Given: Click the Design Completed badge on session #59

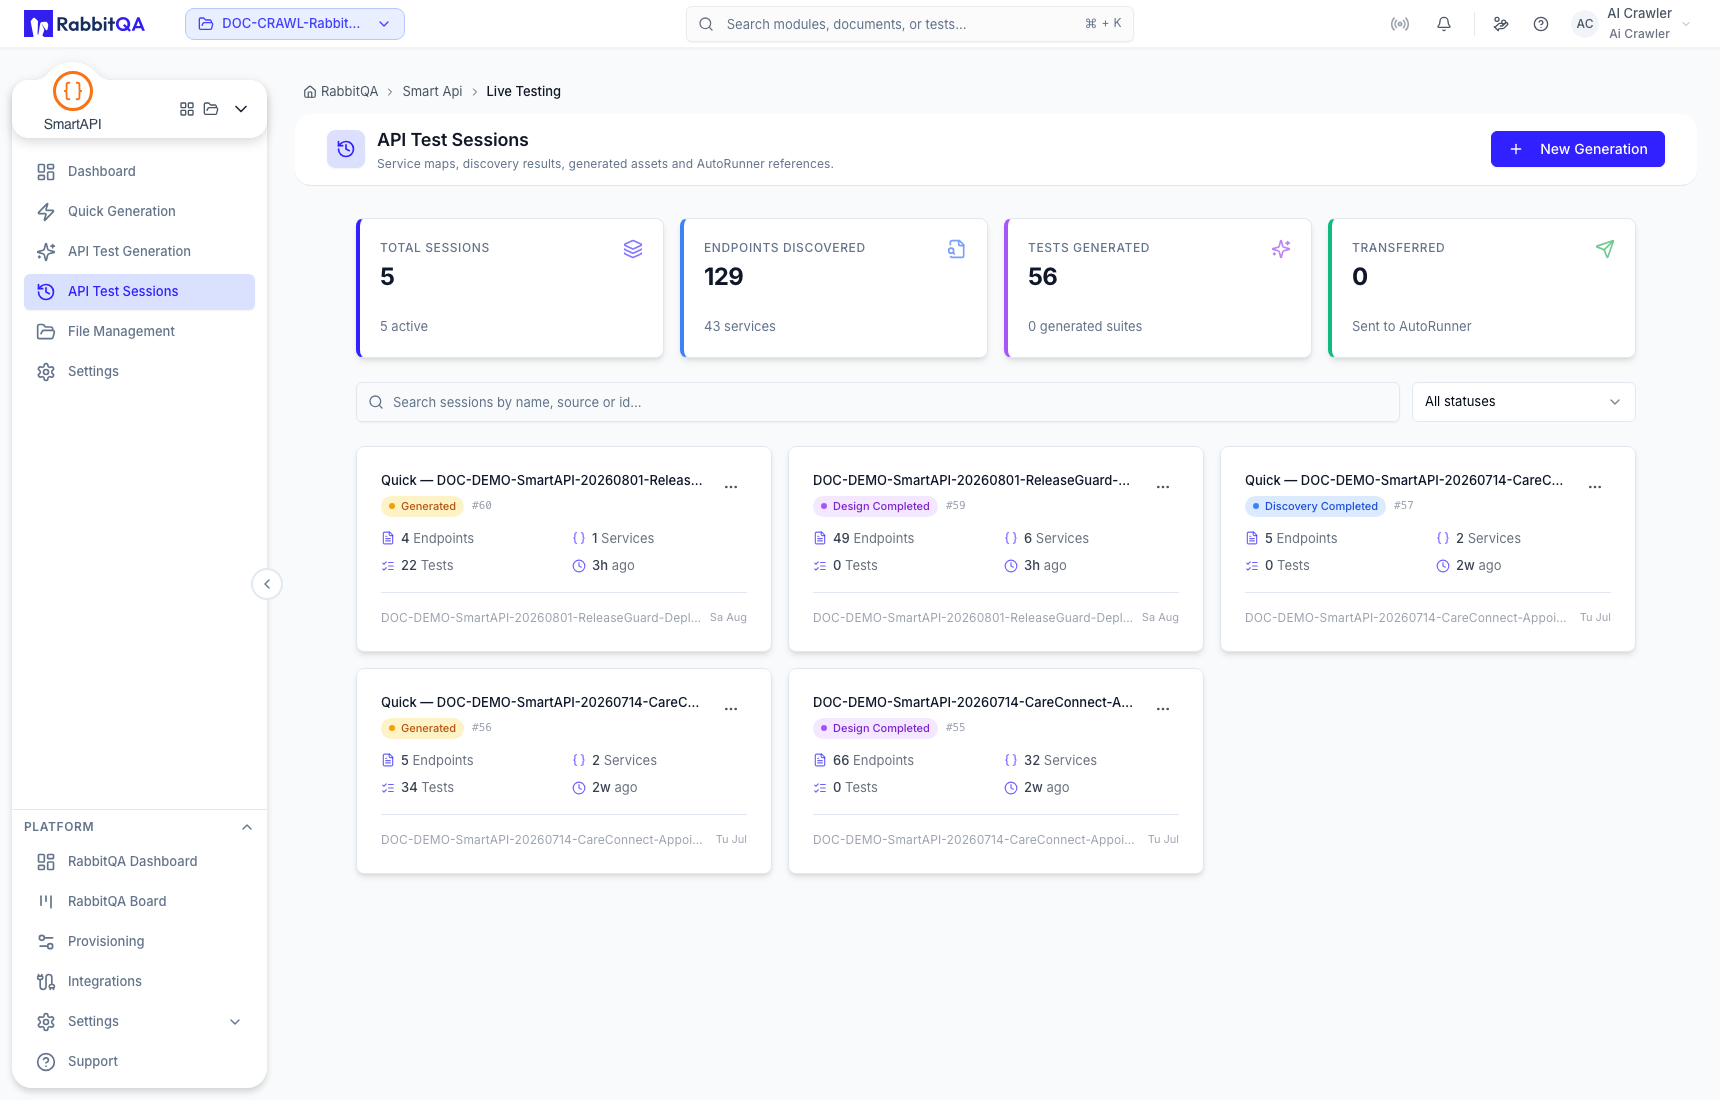Looking at the screenshot, I should pyautogui.click(x=875, y=507).
